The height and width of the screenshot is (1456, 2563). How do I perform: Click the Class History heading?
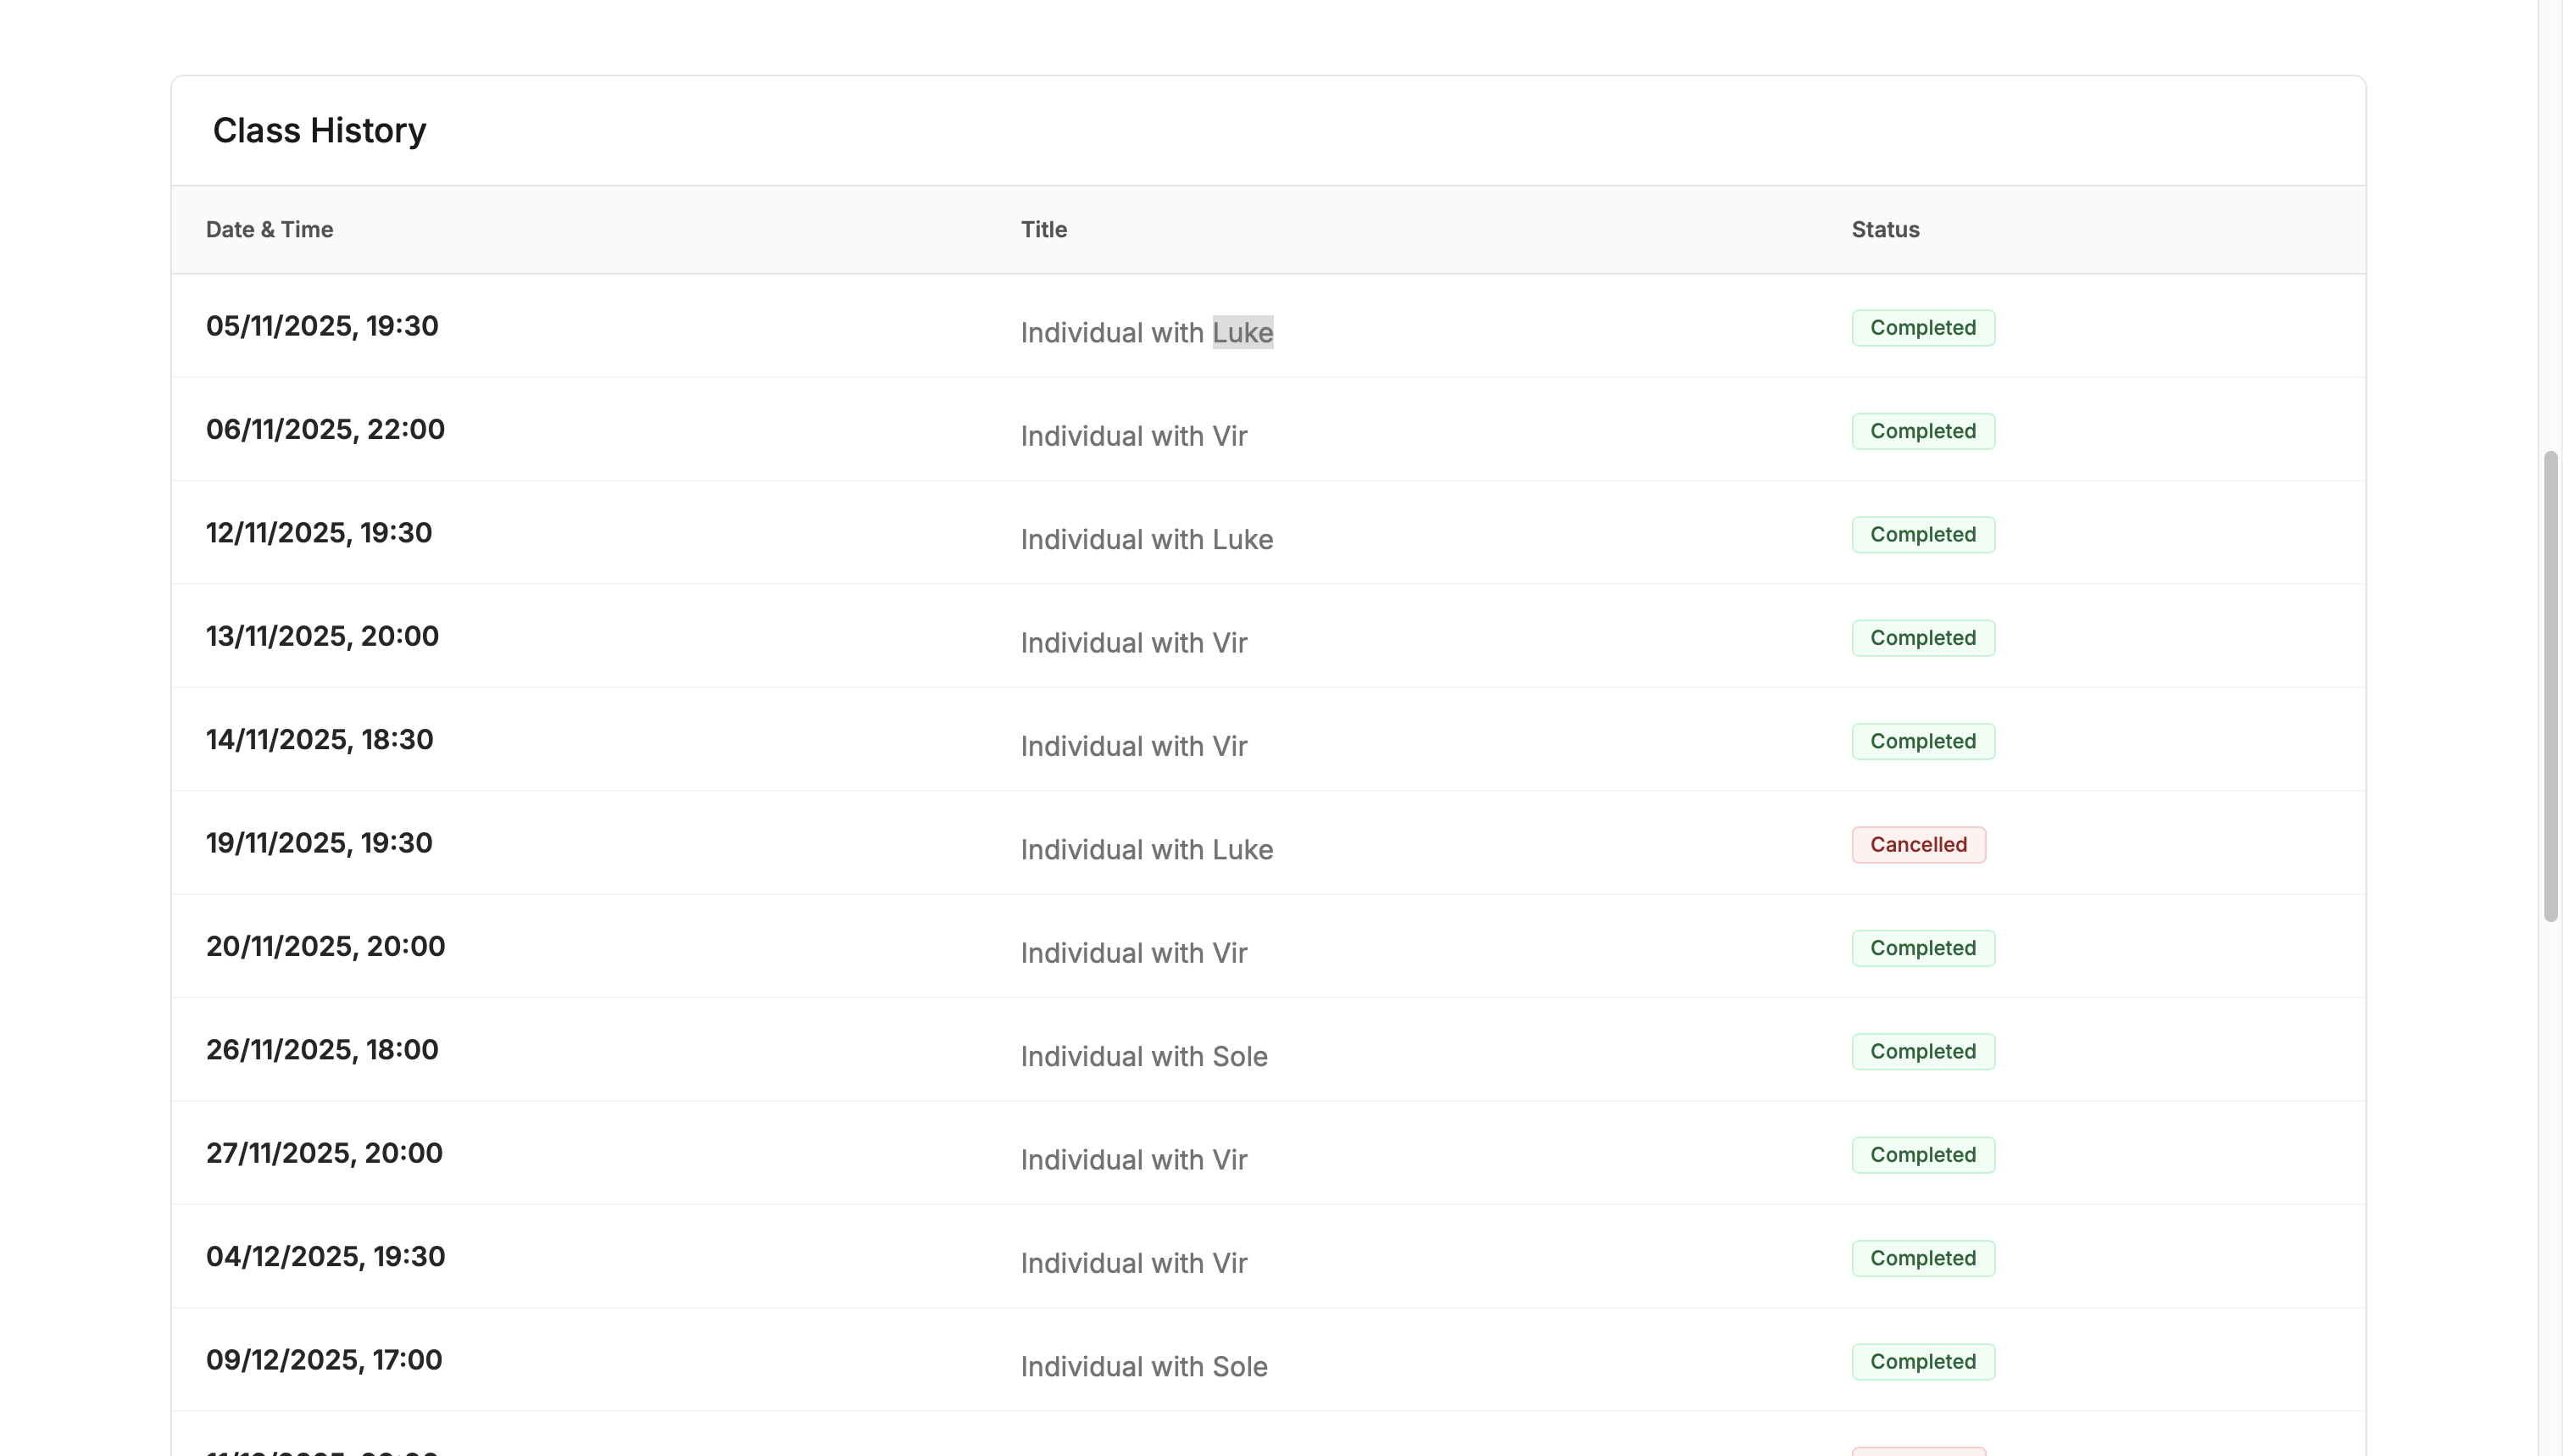(318, 129)
